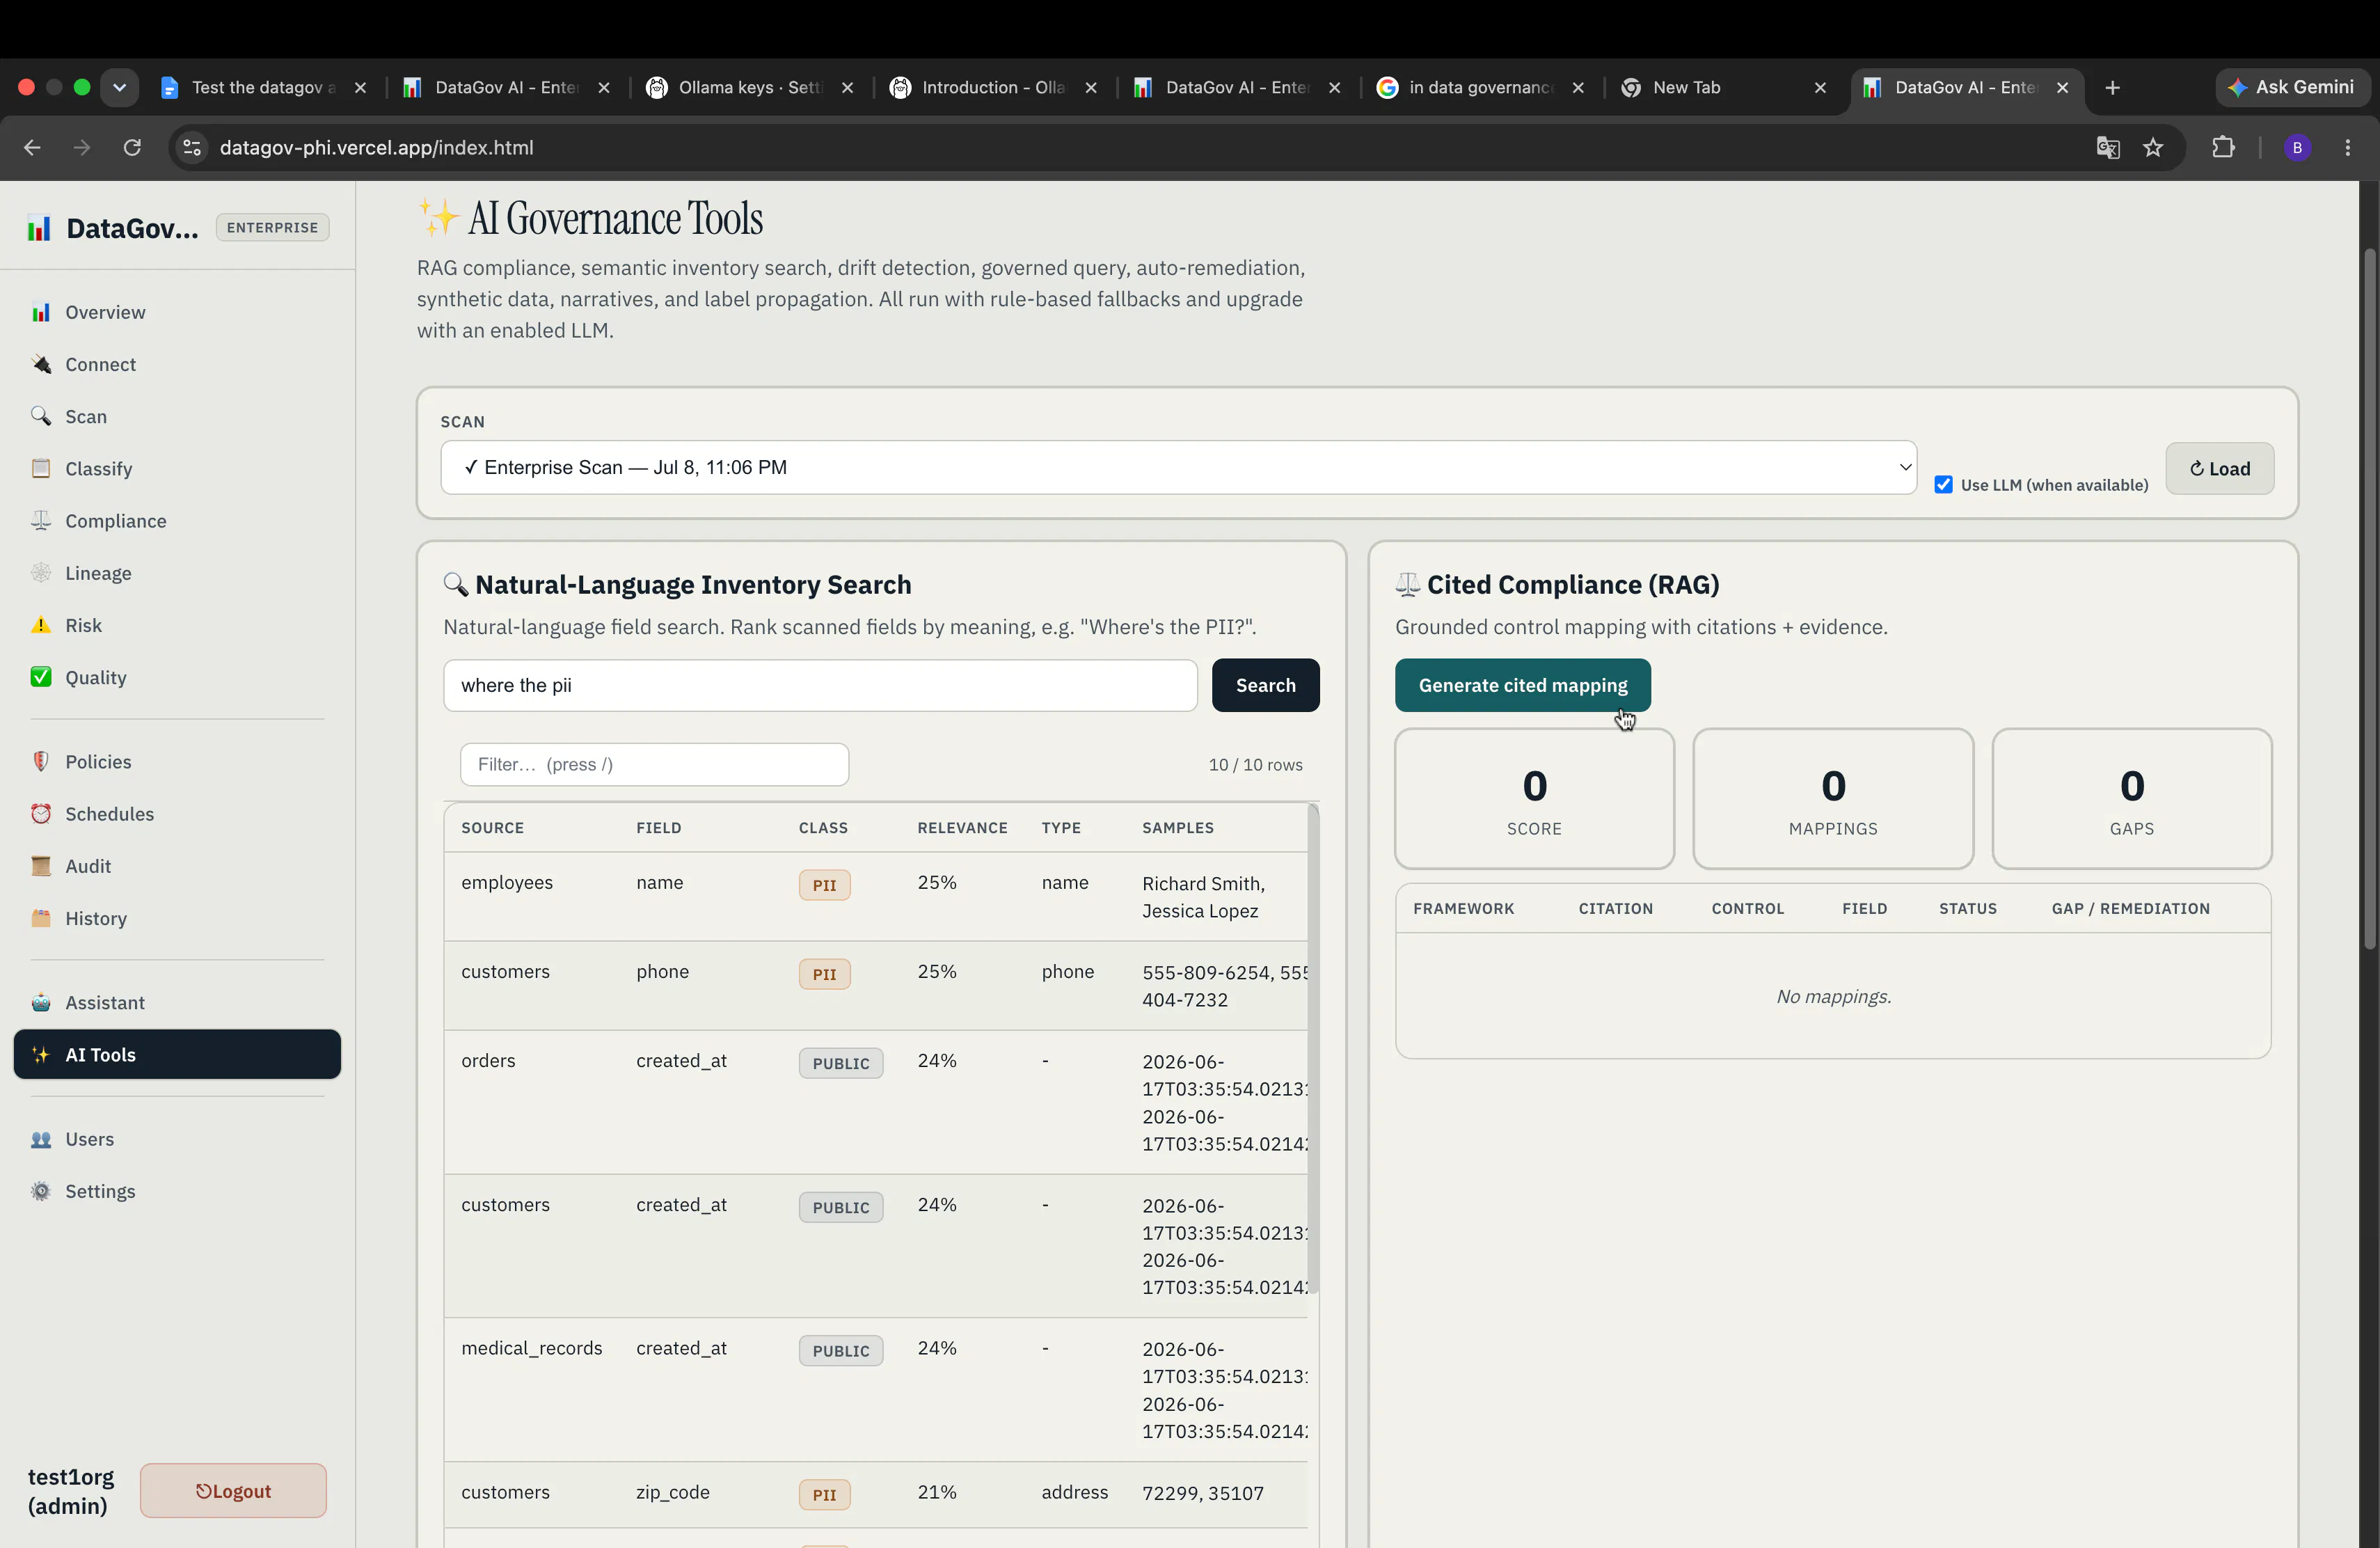Click the Risk warning icon

pos(41,625)
